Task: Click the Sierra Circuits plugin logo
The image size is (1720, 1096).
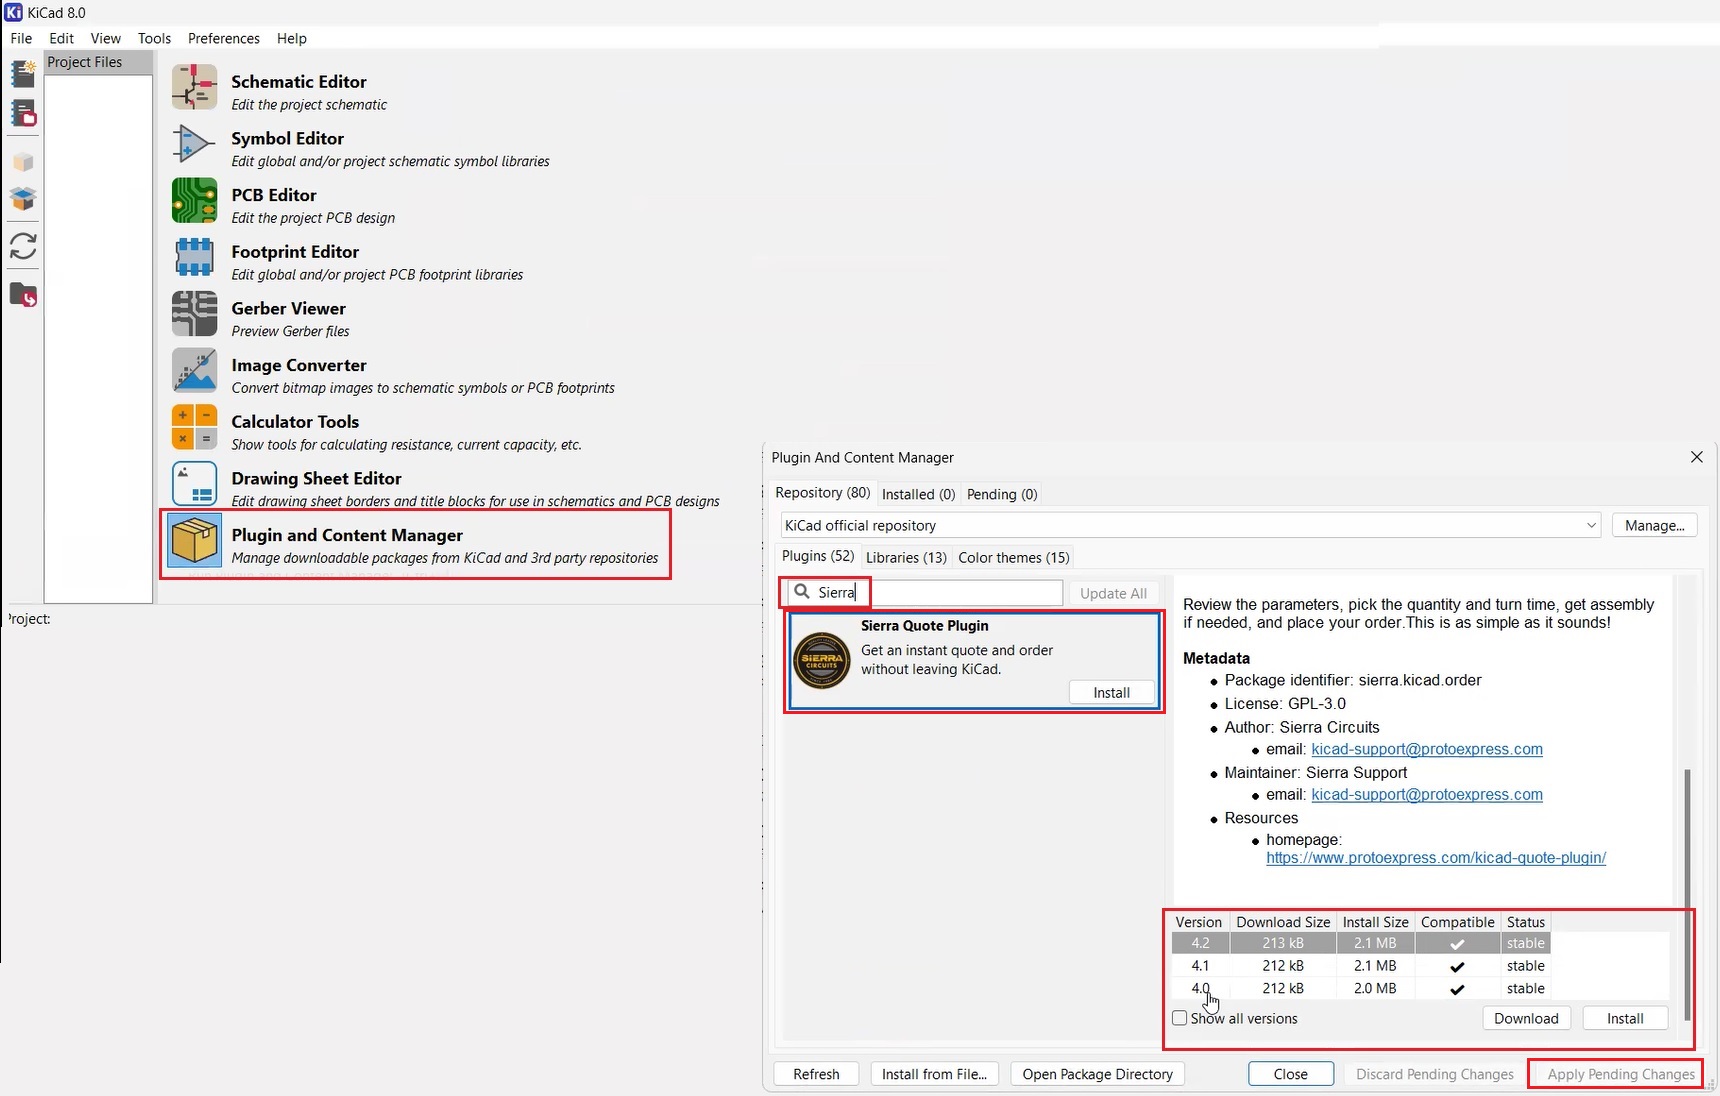Action: click(822, 661)
